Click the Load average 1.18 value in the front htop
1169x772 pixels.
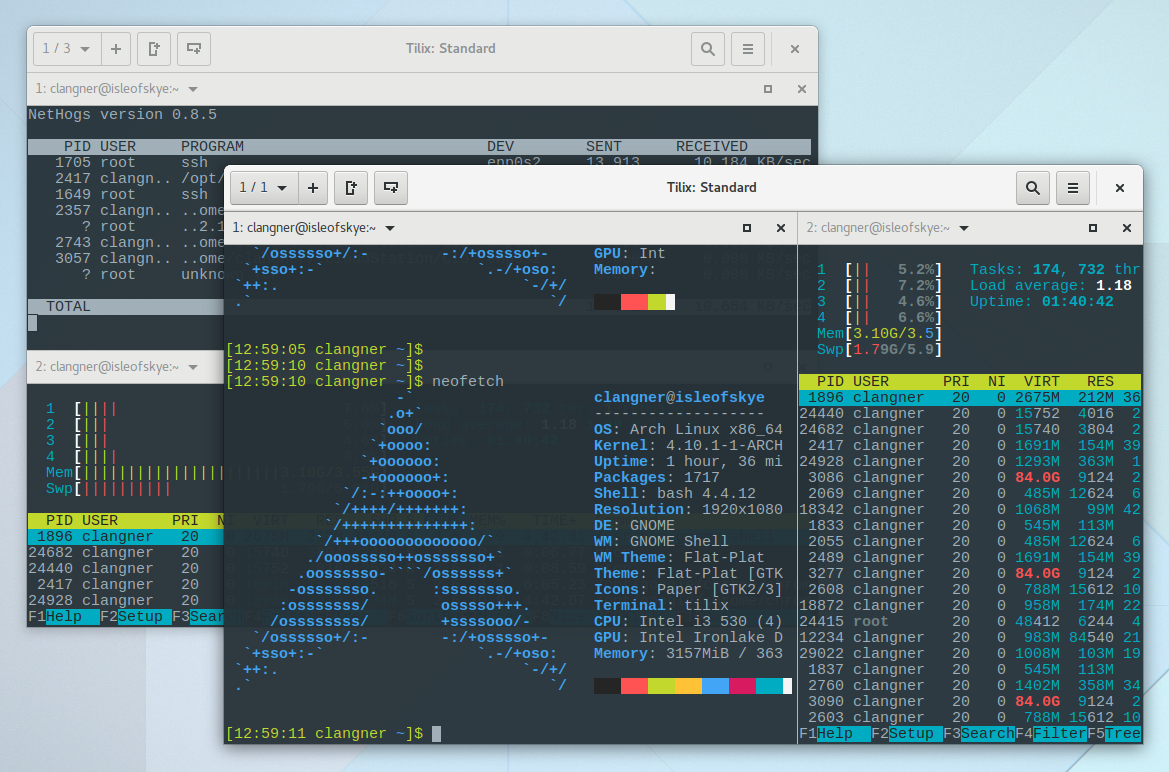pos(1113,286)
